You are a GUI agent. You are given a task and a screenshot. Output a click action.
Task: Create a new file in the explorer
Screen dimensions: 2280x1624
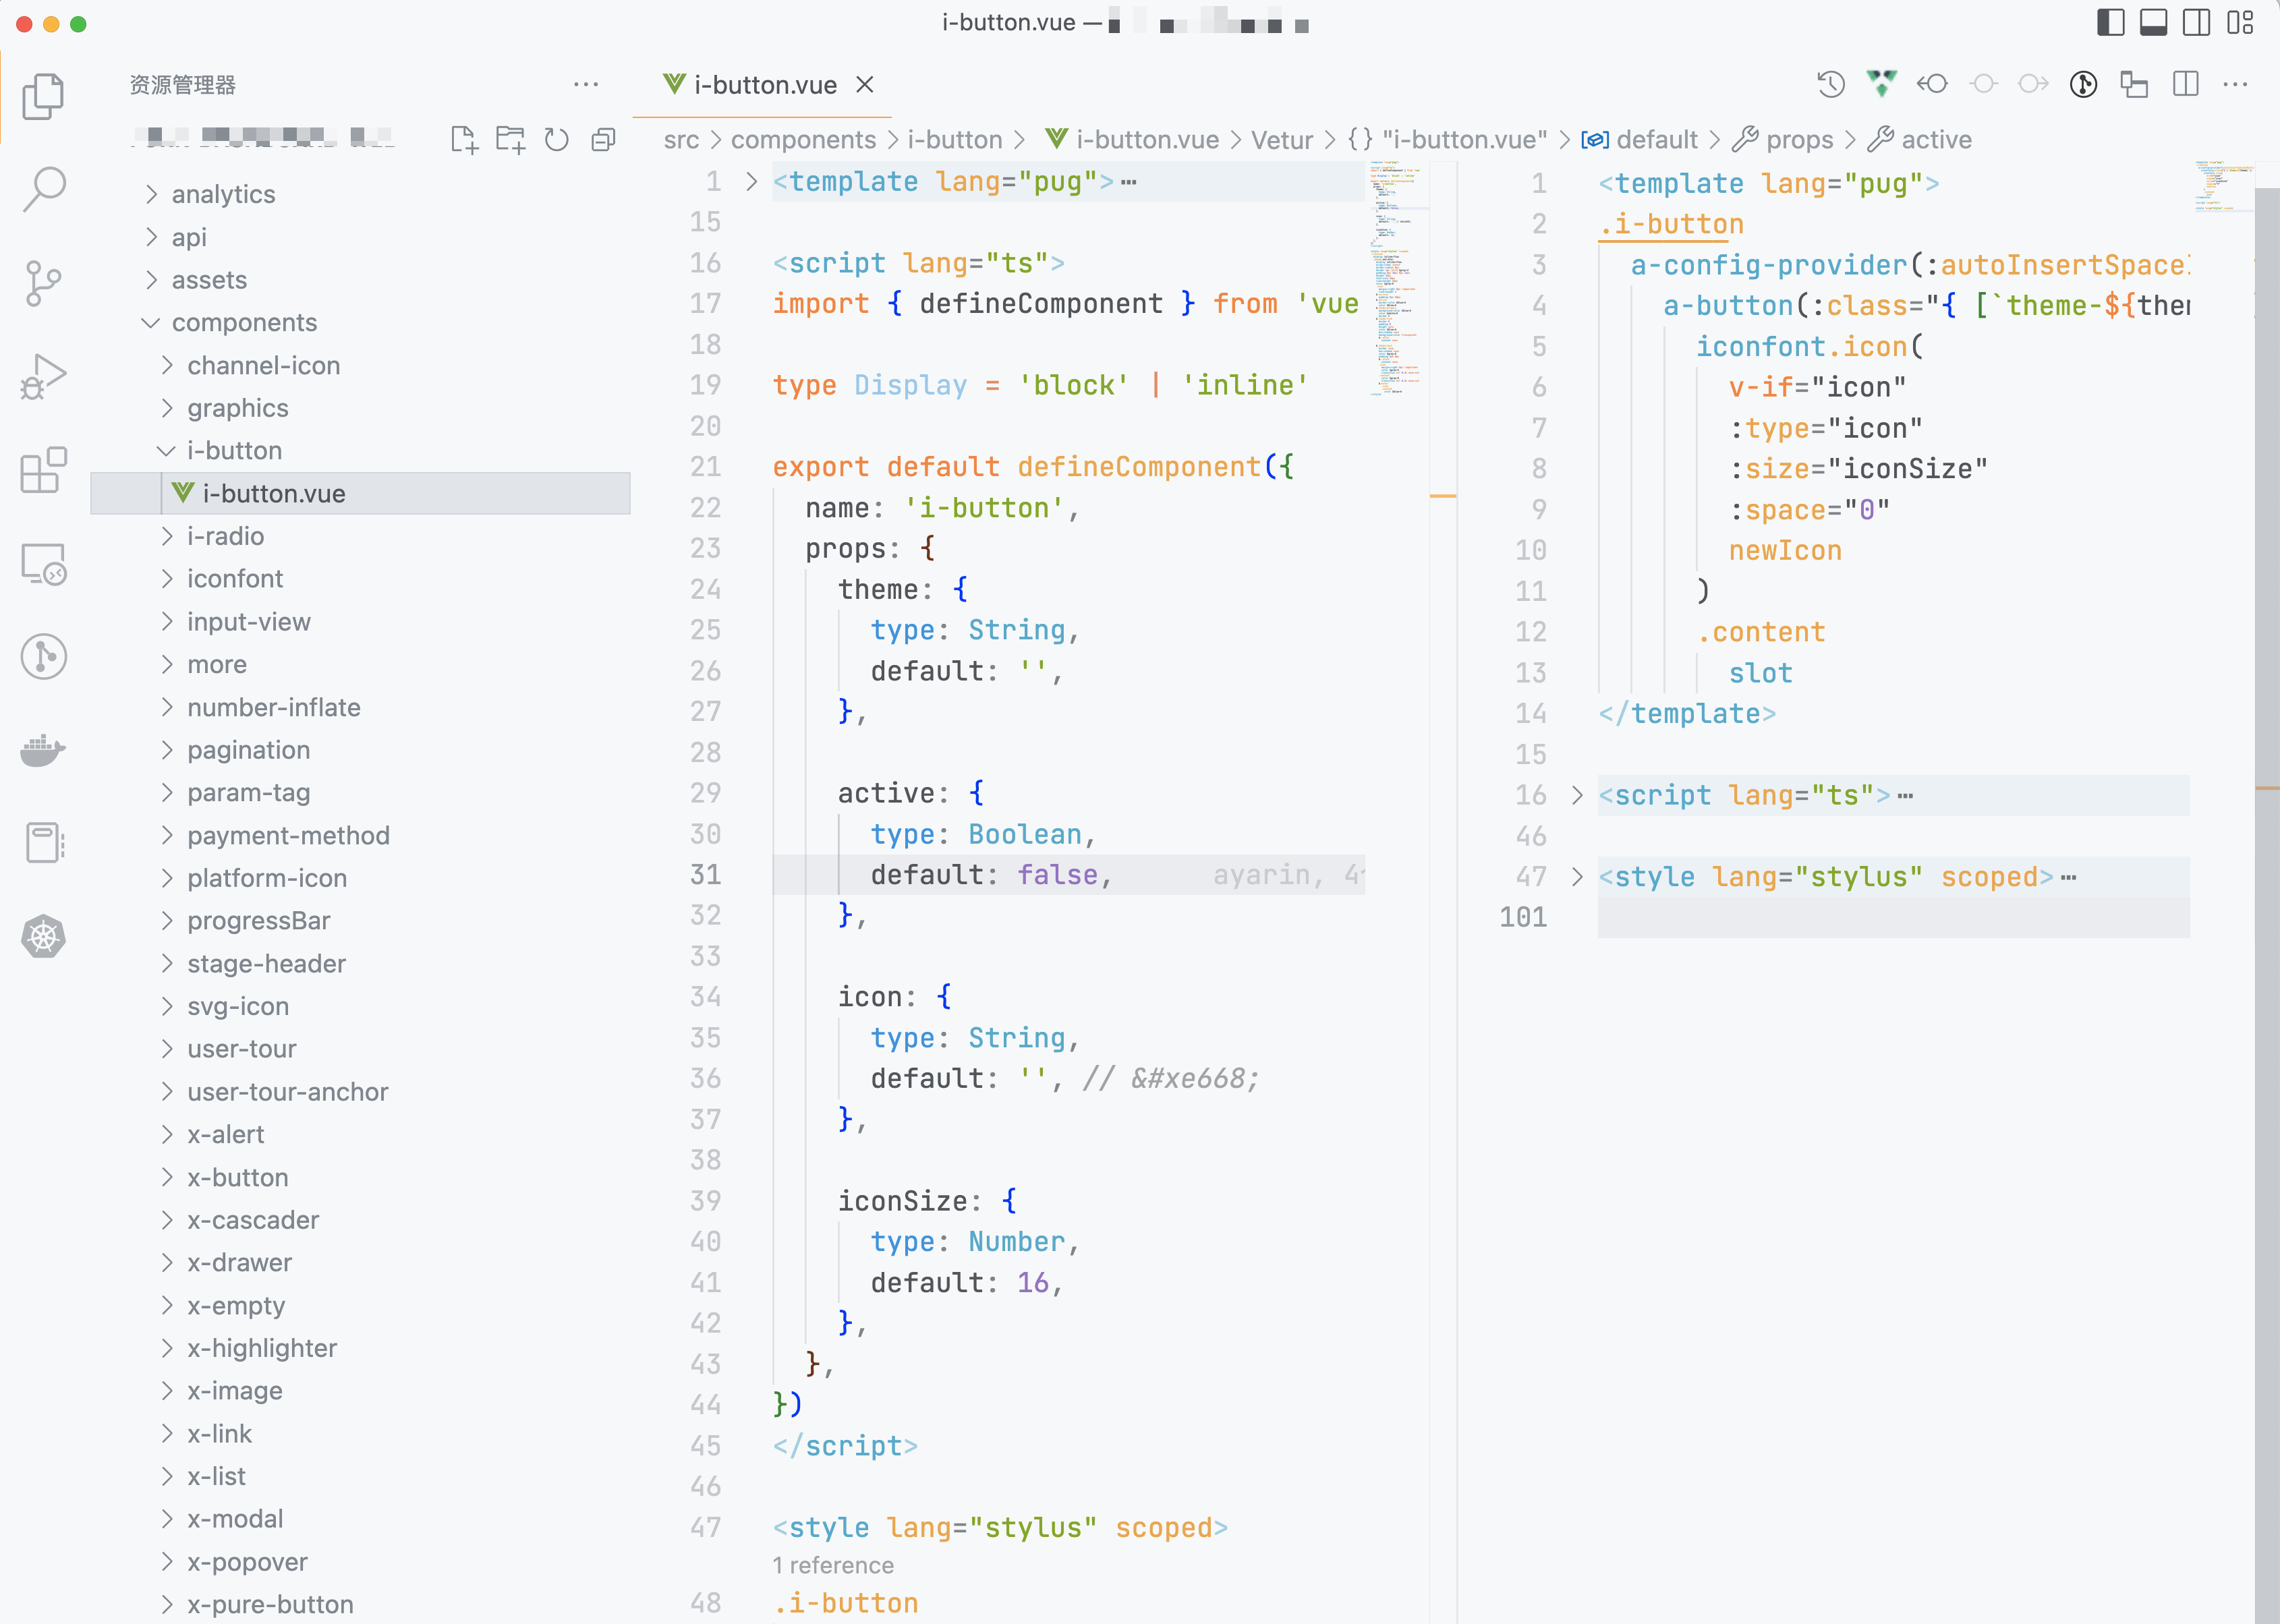[465, 140]
